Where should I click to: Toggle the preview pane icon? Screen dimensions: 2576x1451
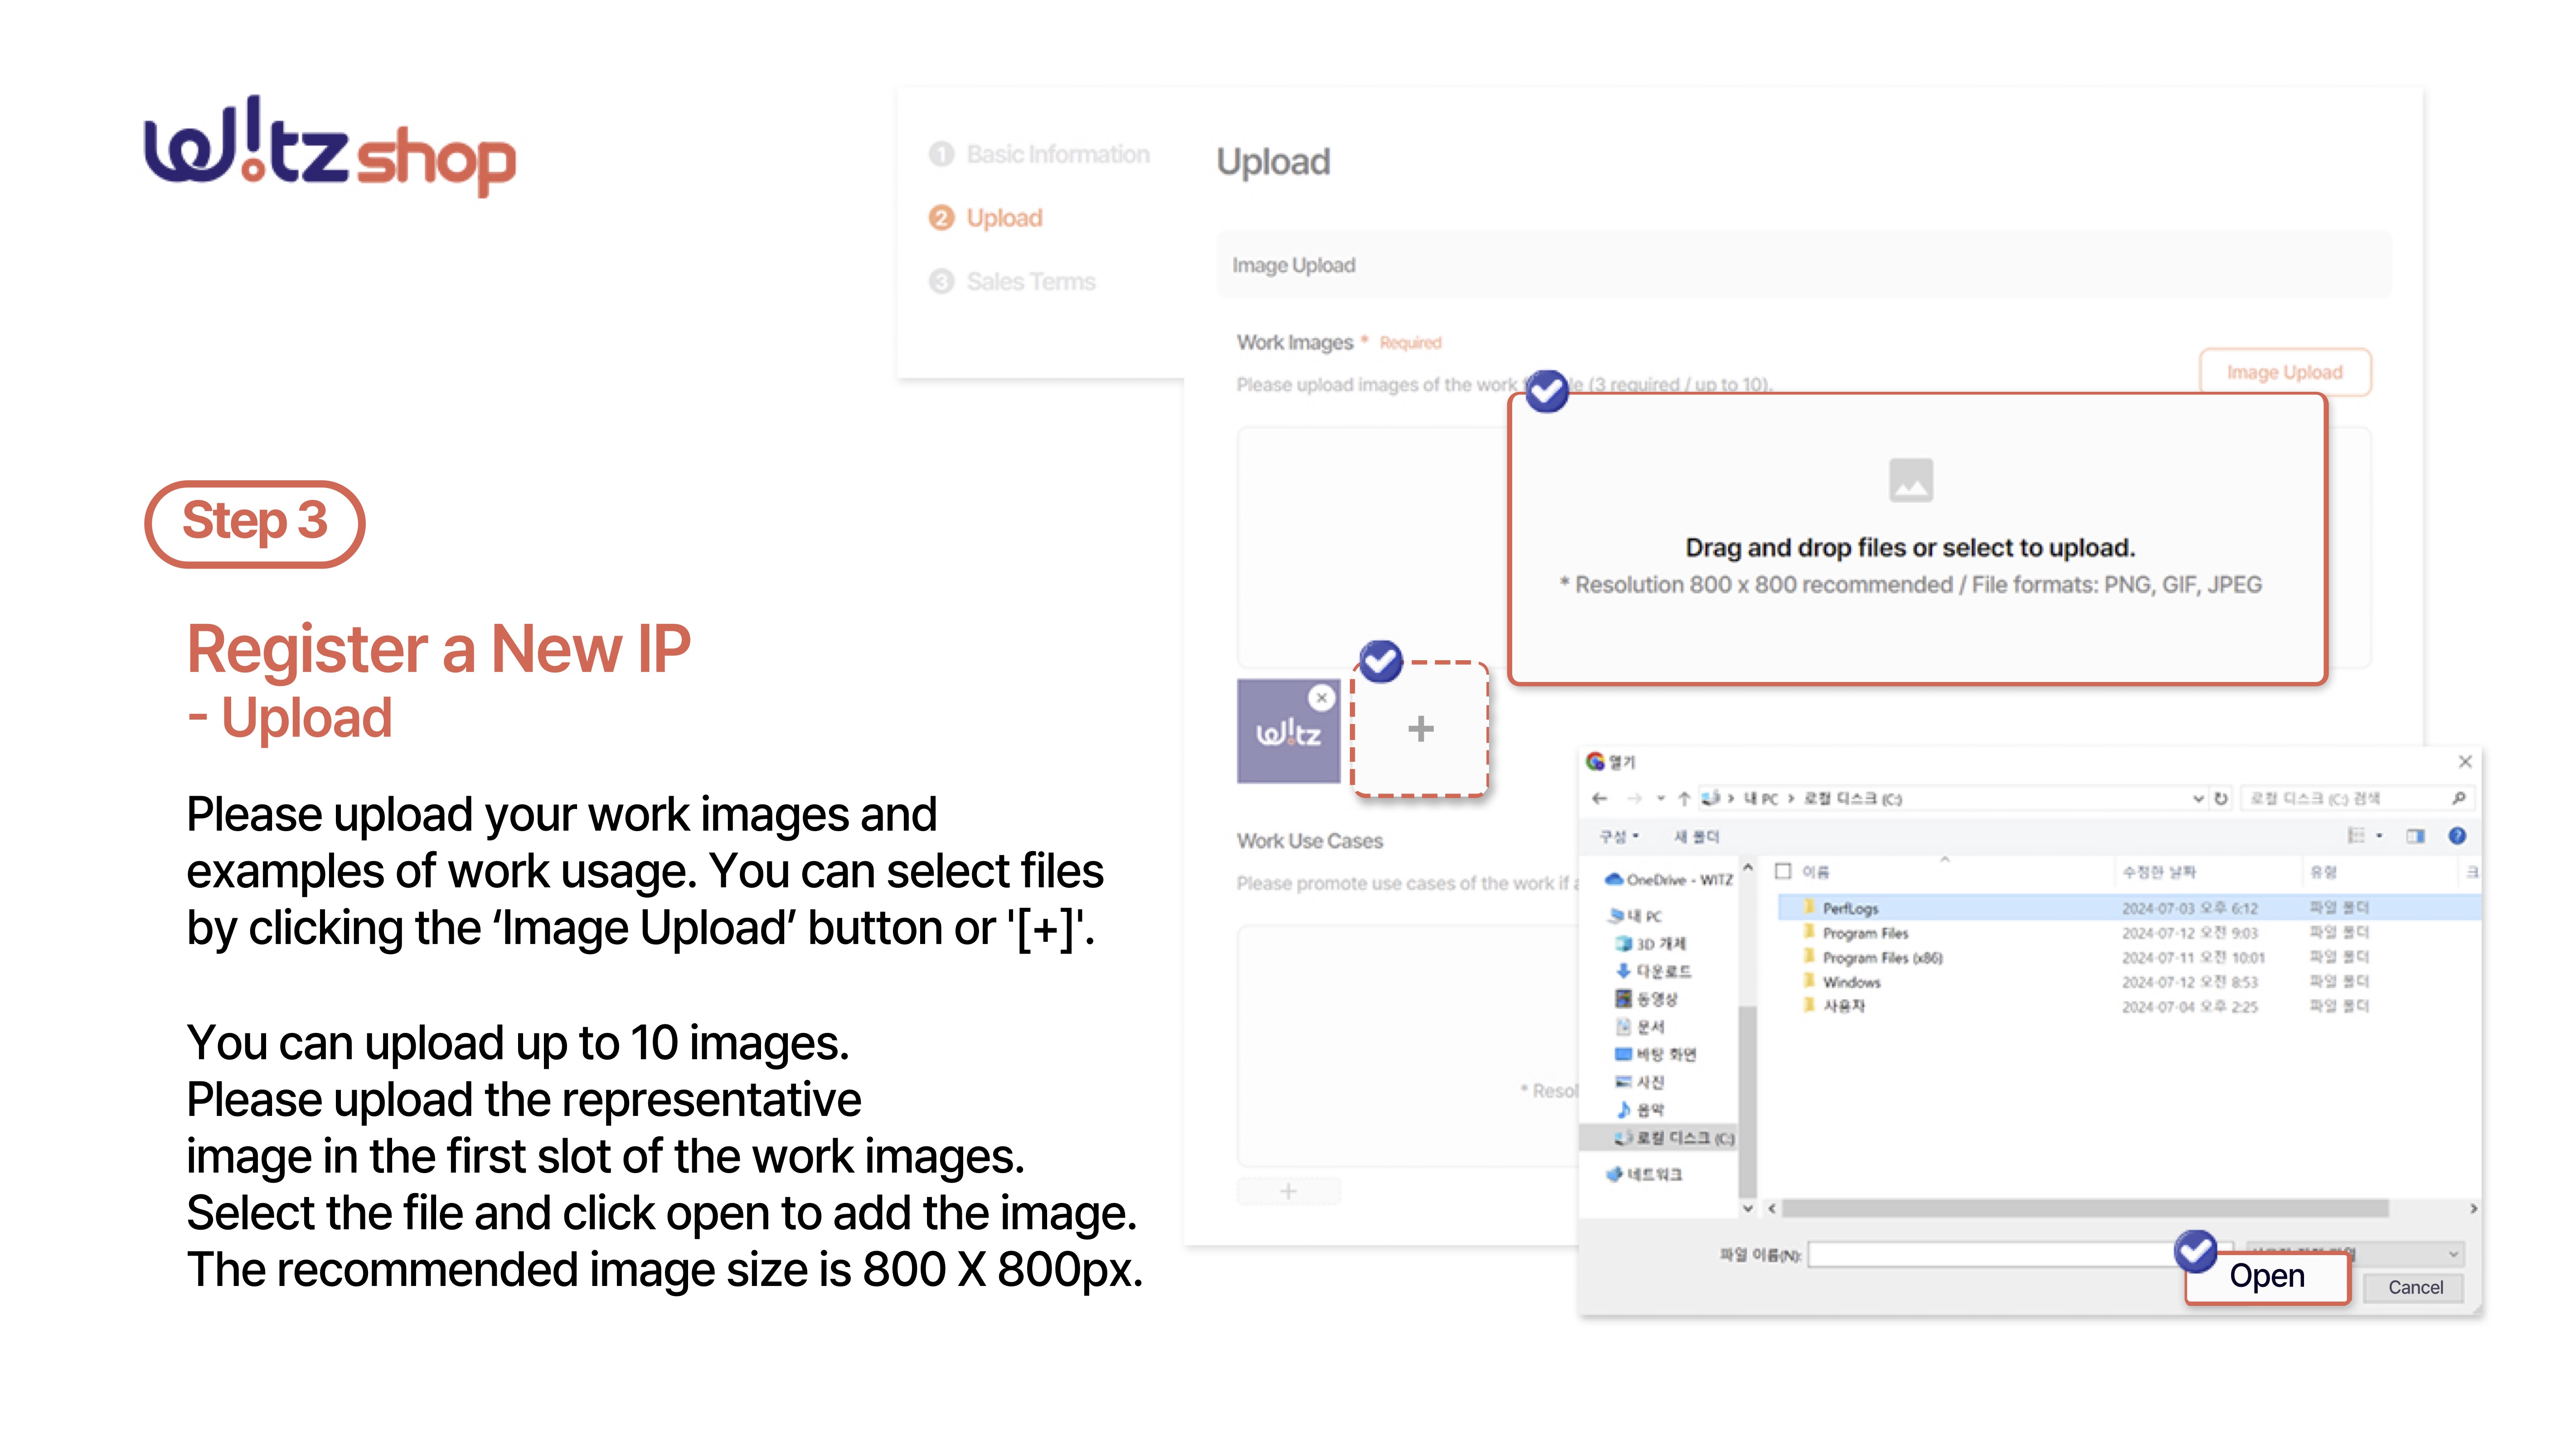(2416, 836)
